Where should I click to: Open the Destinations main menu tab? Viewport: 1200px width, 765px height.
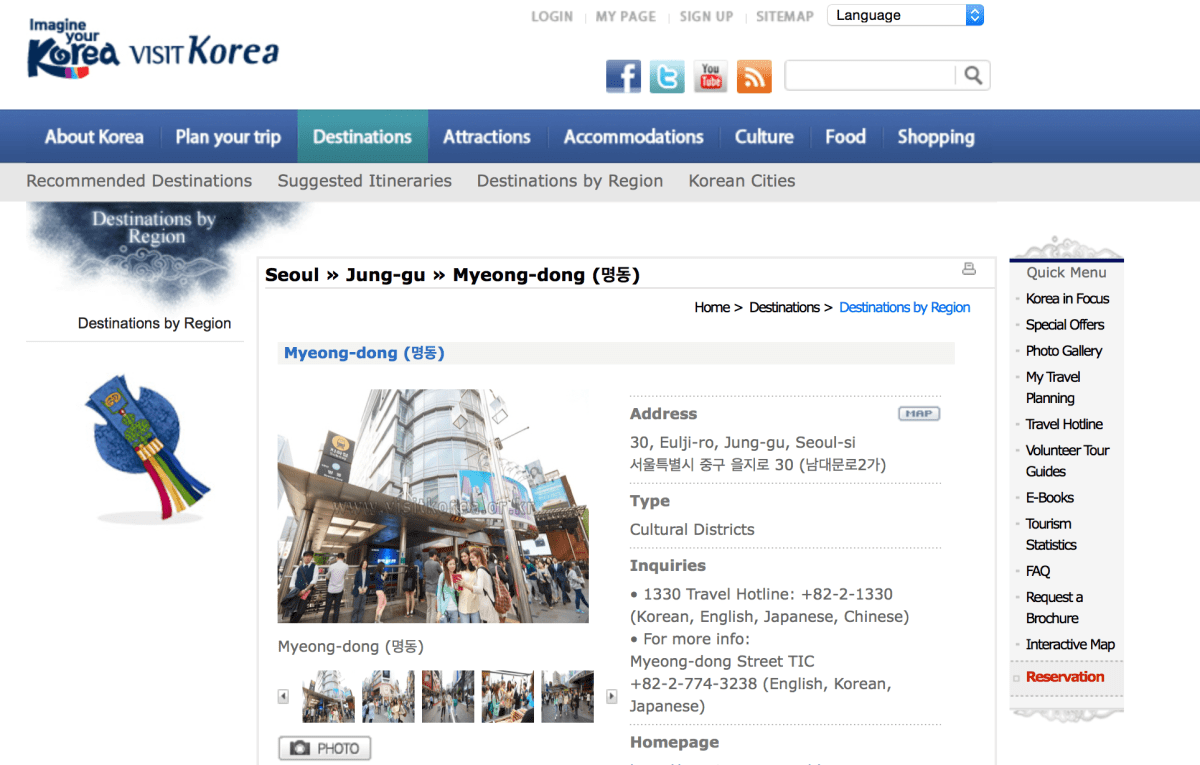[362, 137]
